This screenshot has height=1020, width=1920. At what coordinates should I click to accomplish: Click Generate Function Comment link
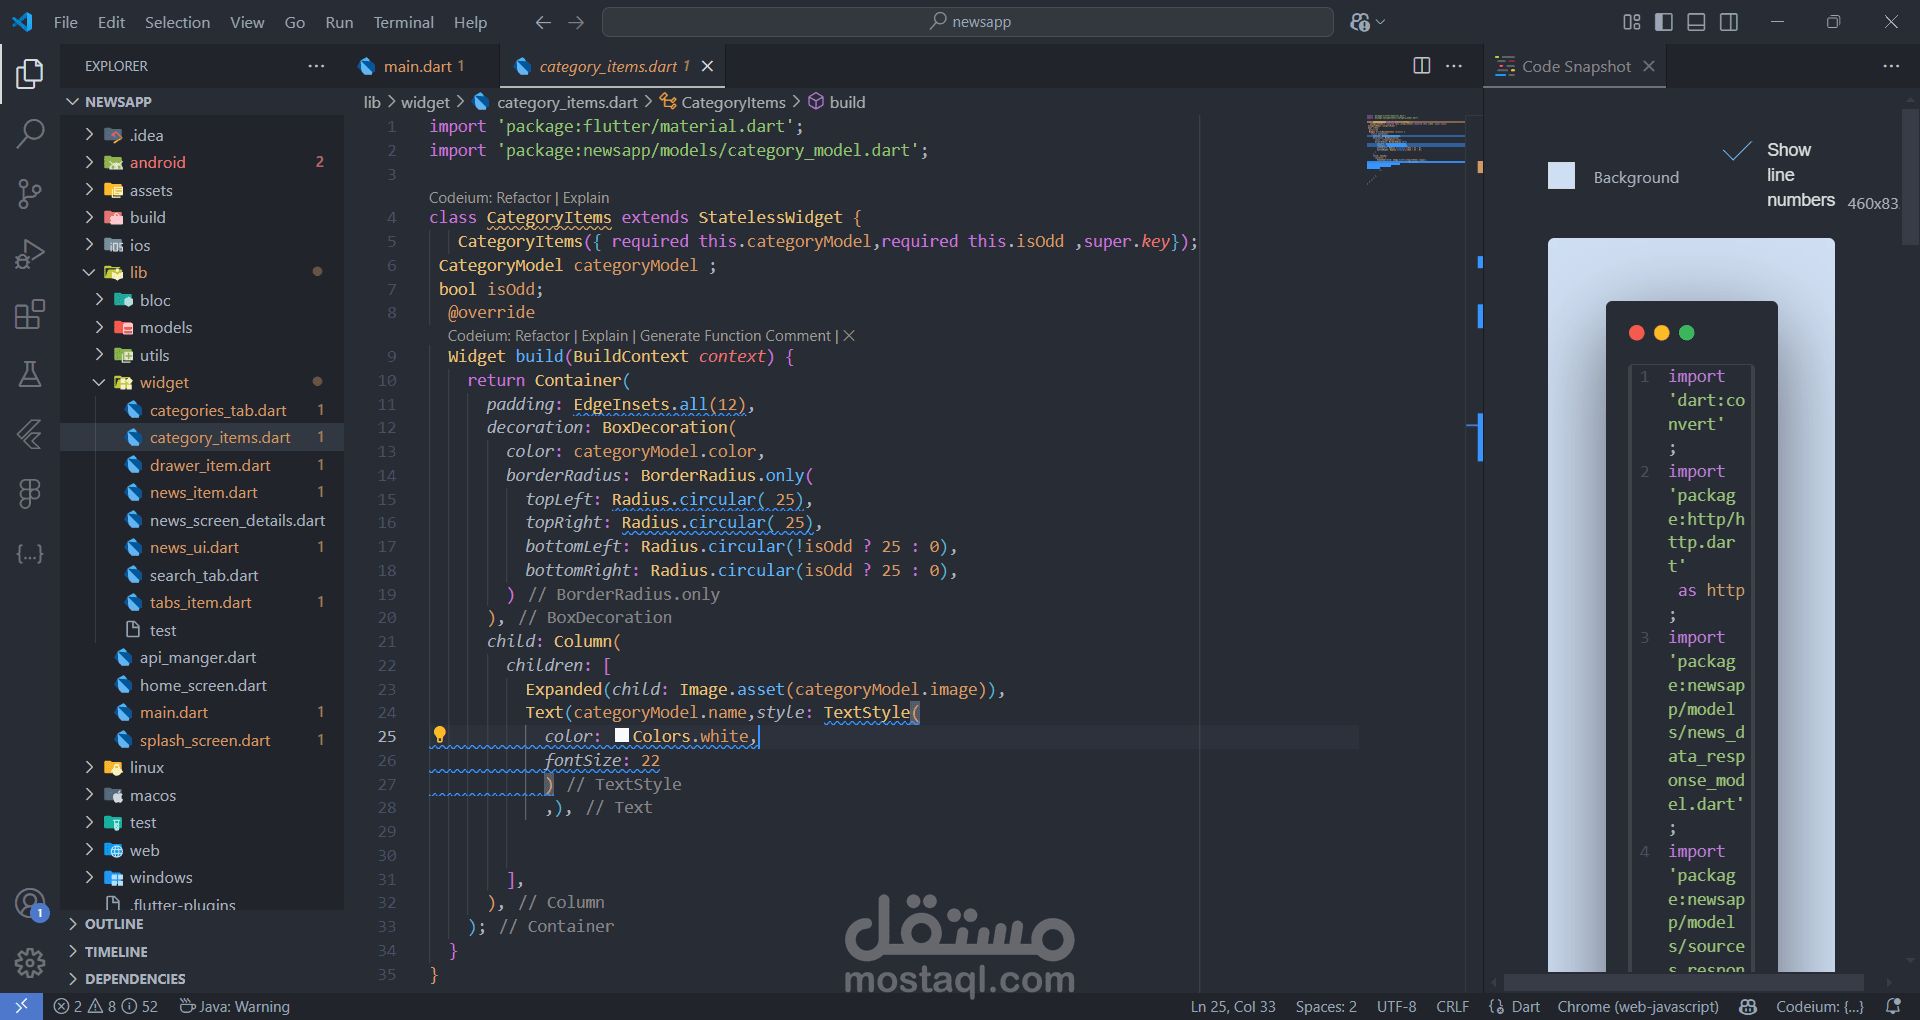[735, 336]
